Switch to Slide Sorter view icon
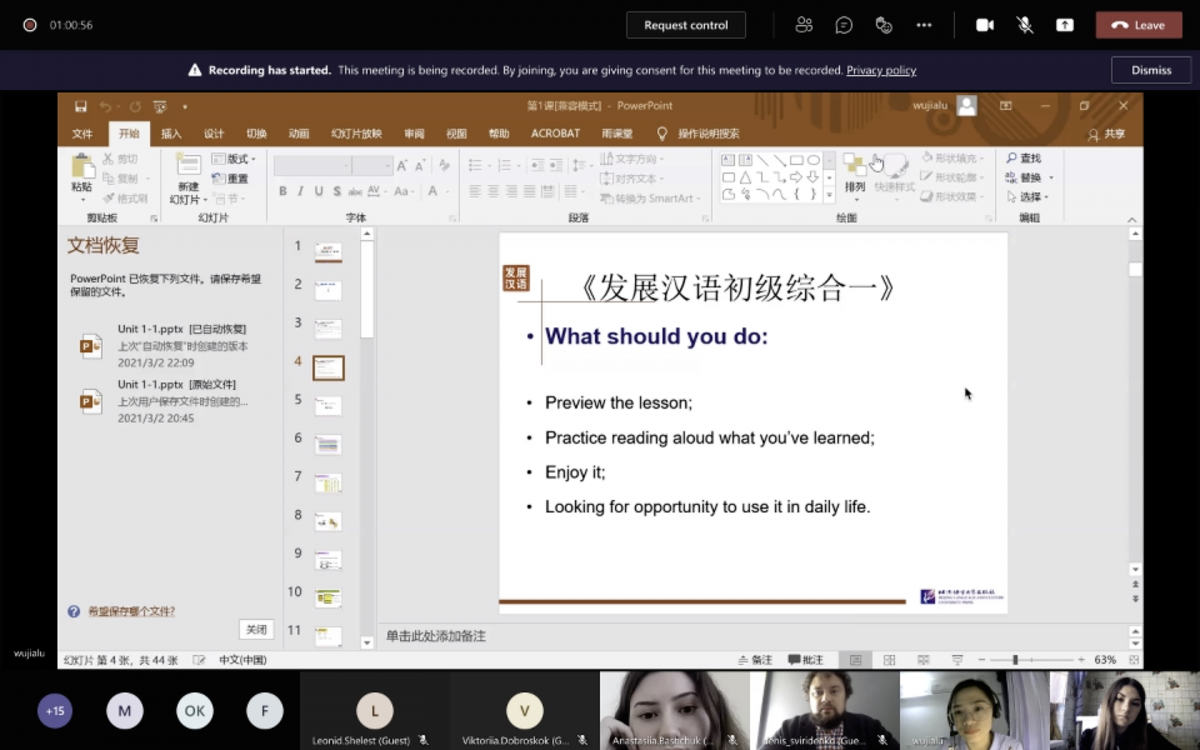This screenshot has height=750, width=1200. click(889, 660)
